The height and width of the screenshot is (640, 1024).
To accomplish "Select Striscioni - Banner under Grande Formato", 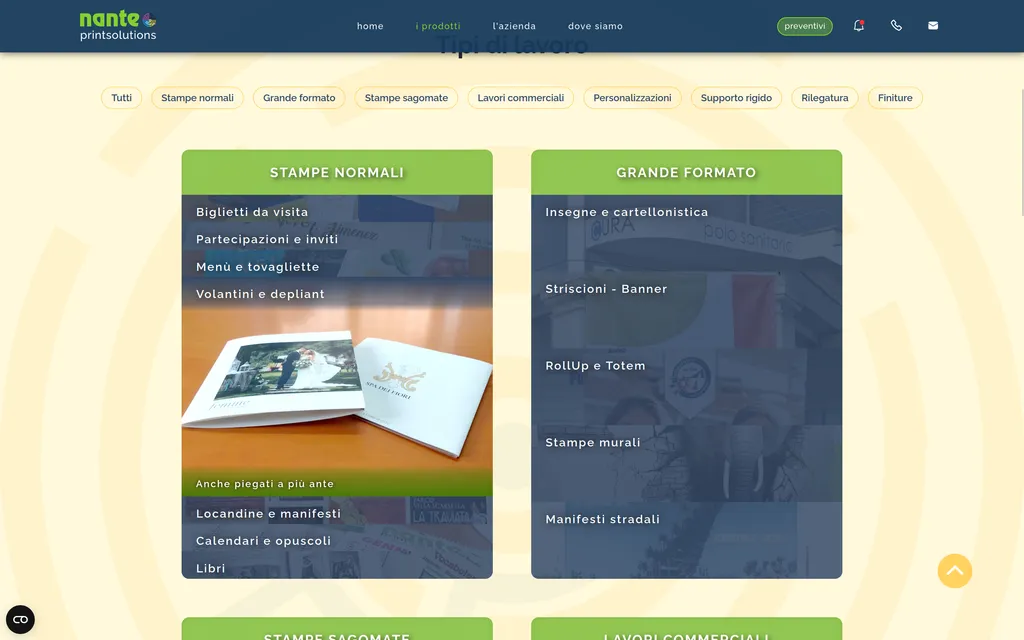I will pyautogui.click(x=606, y=288).
